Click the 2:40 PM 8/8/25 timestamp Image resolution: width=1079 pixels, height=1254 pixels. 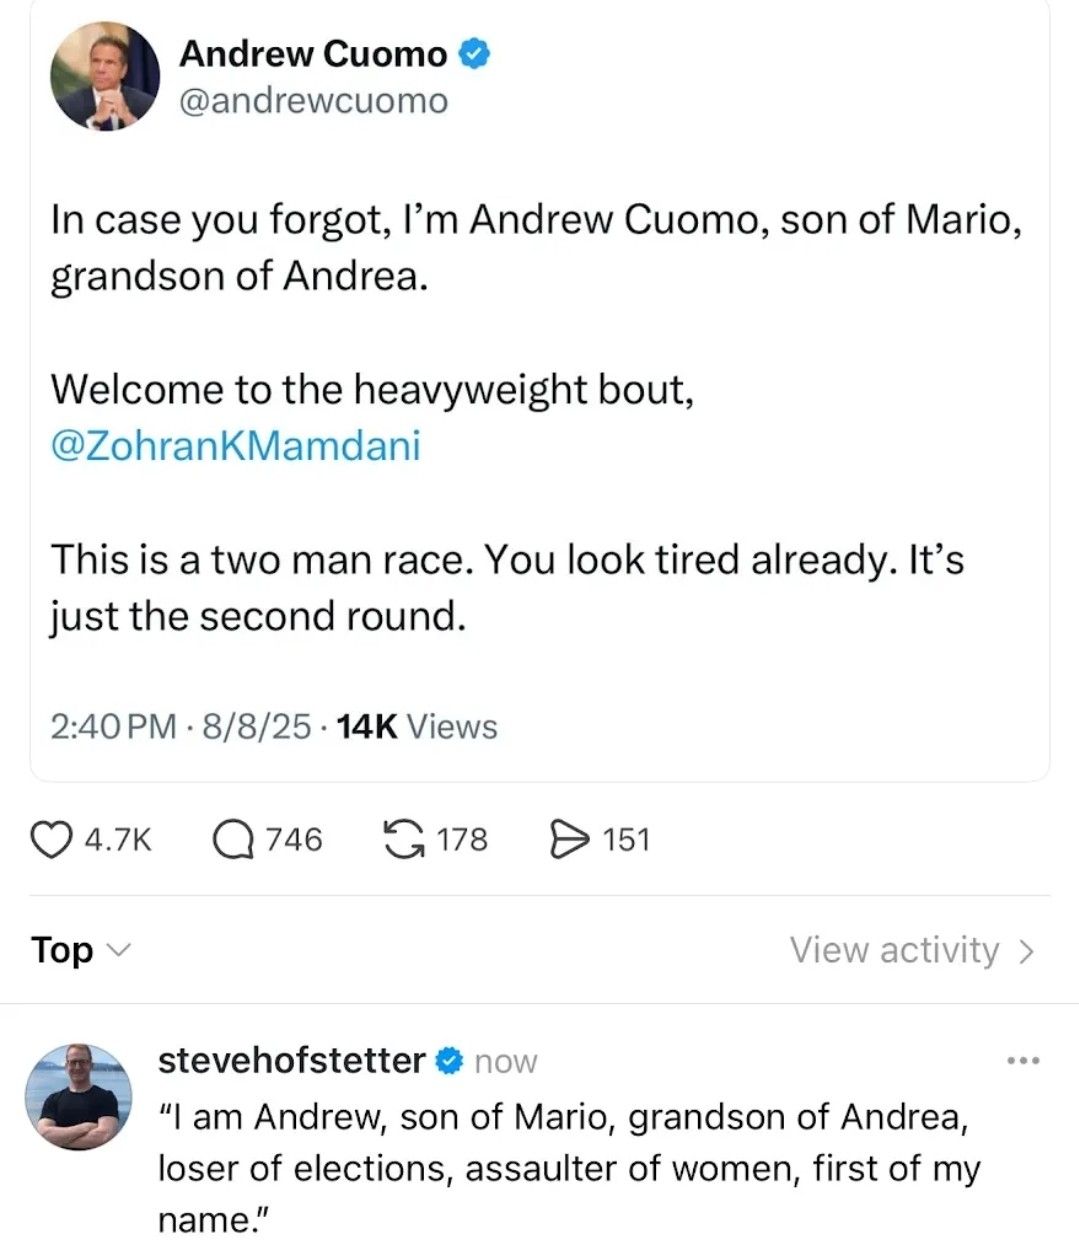(181, 727)
